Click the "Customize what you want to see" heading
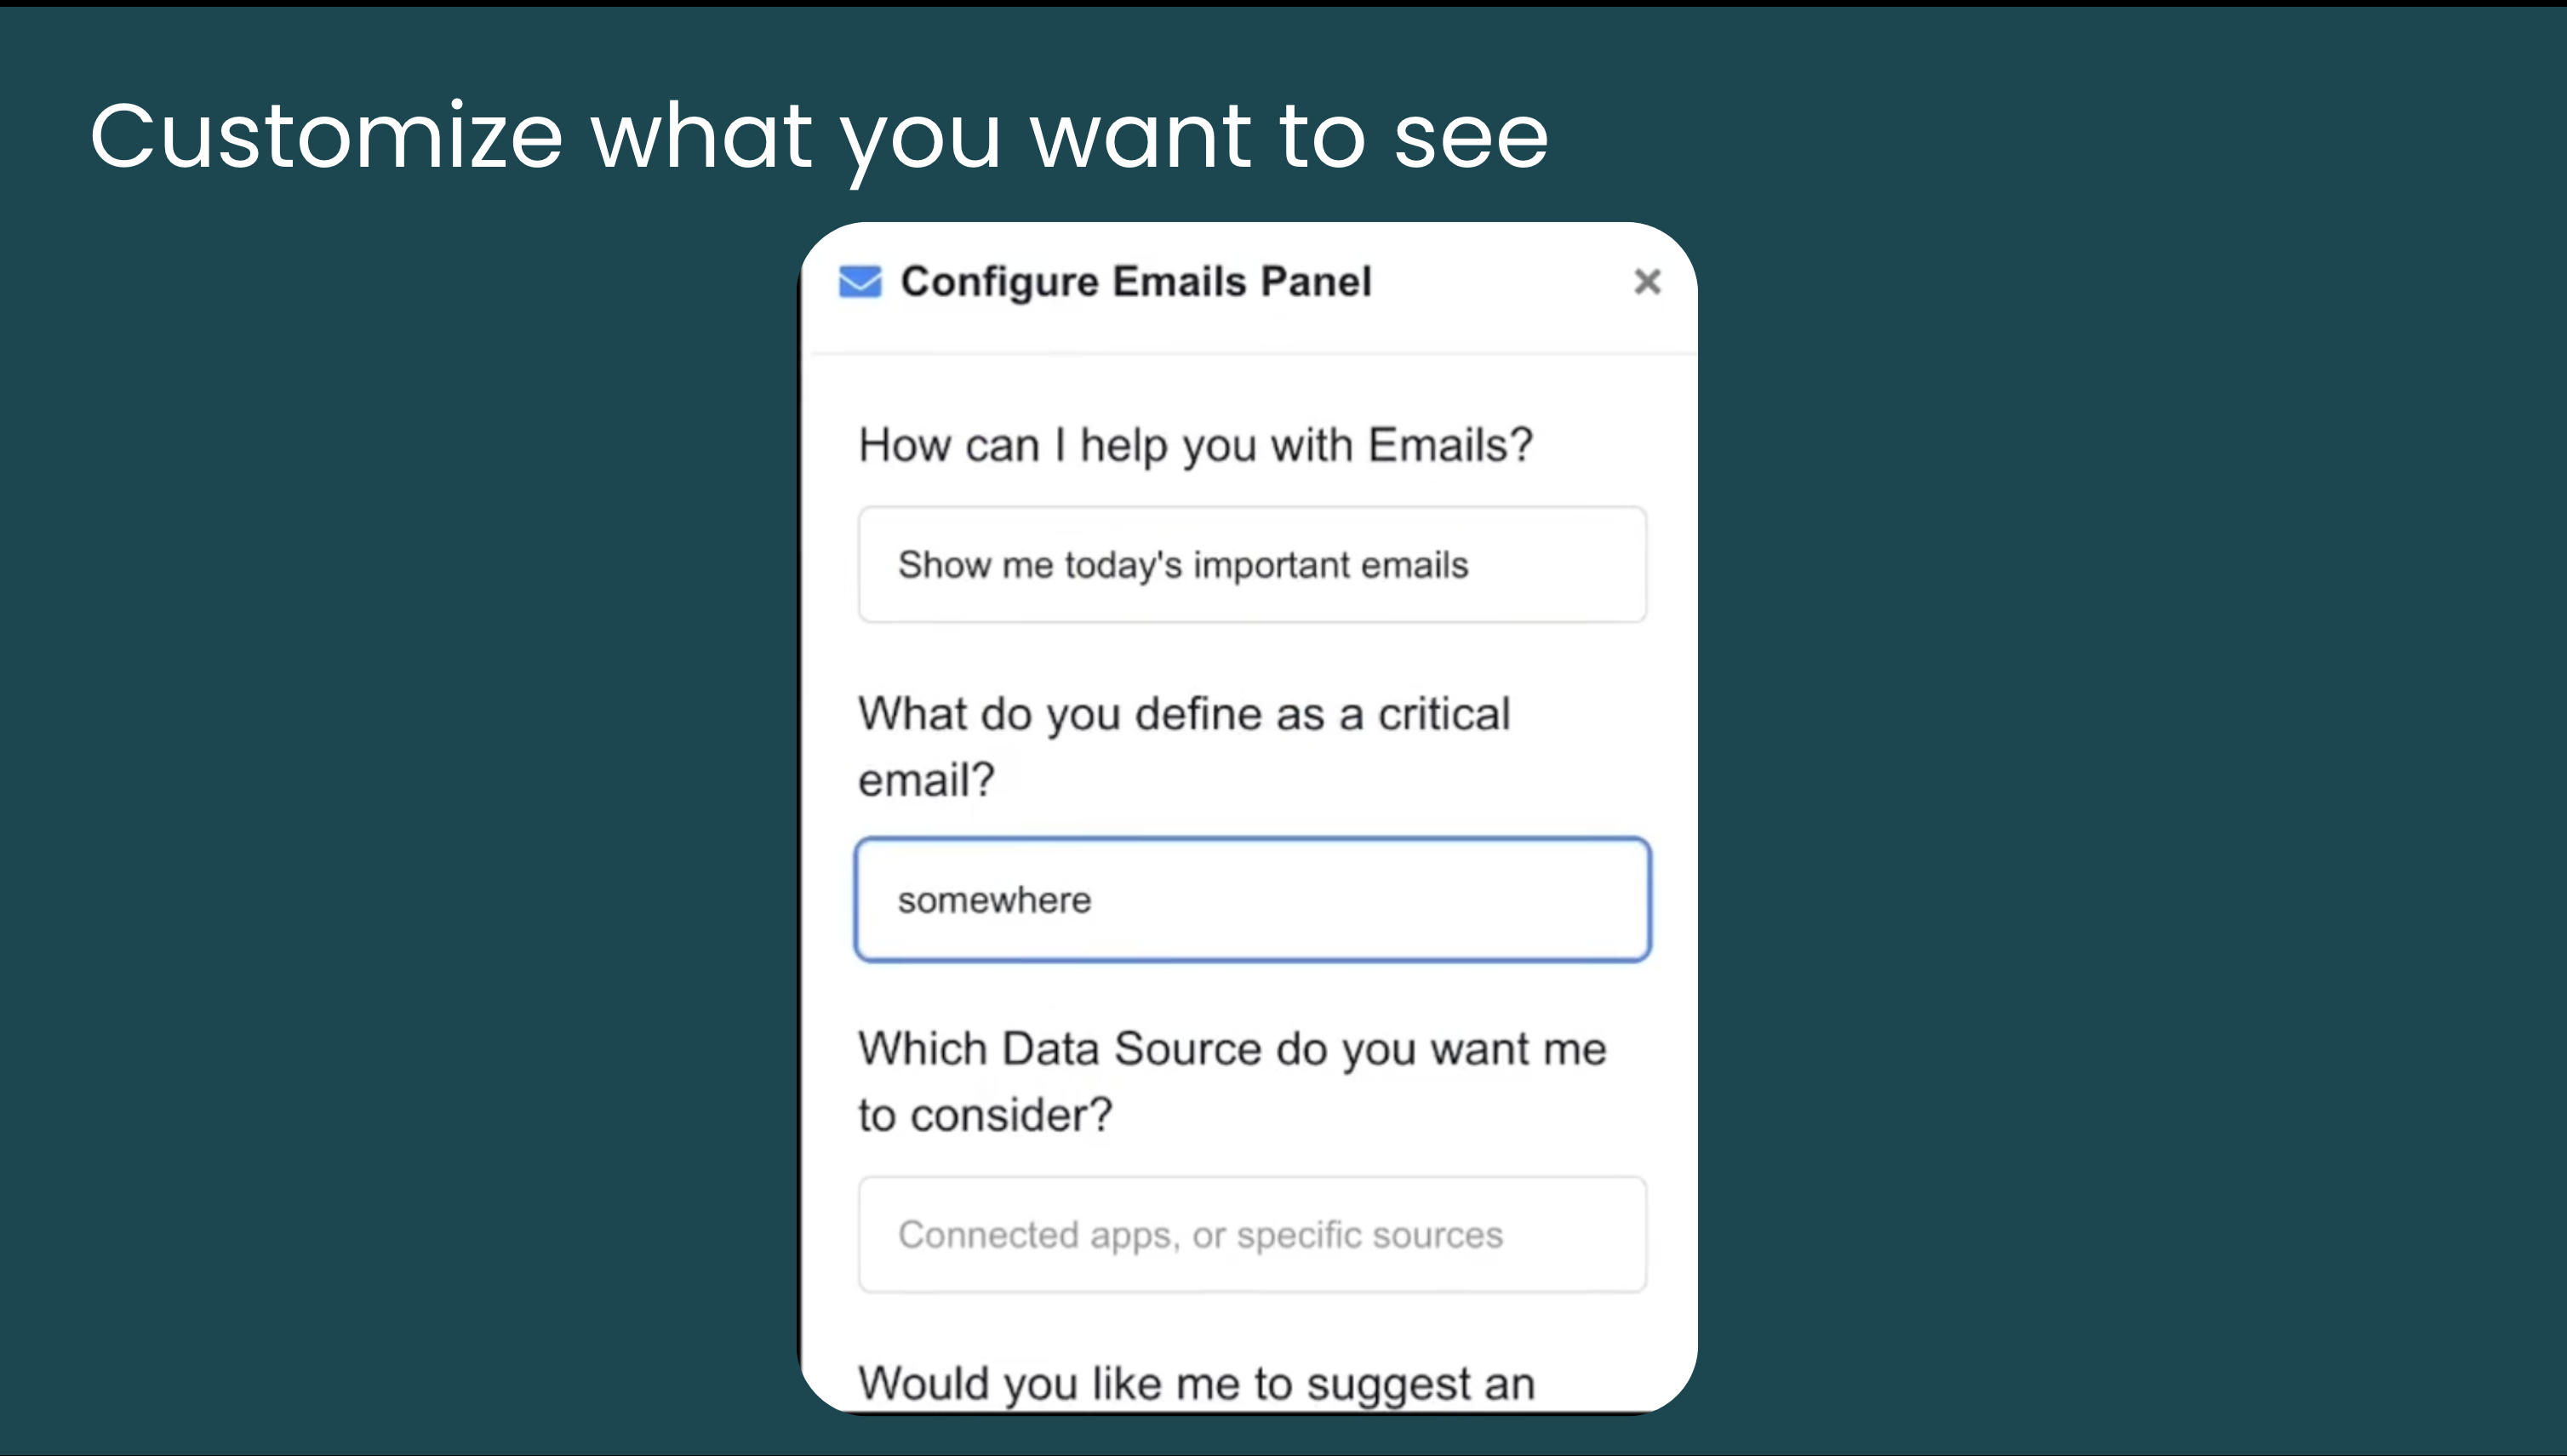 click(x=819, y=139)
